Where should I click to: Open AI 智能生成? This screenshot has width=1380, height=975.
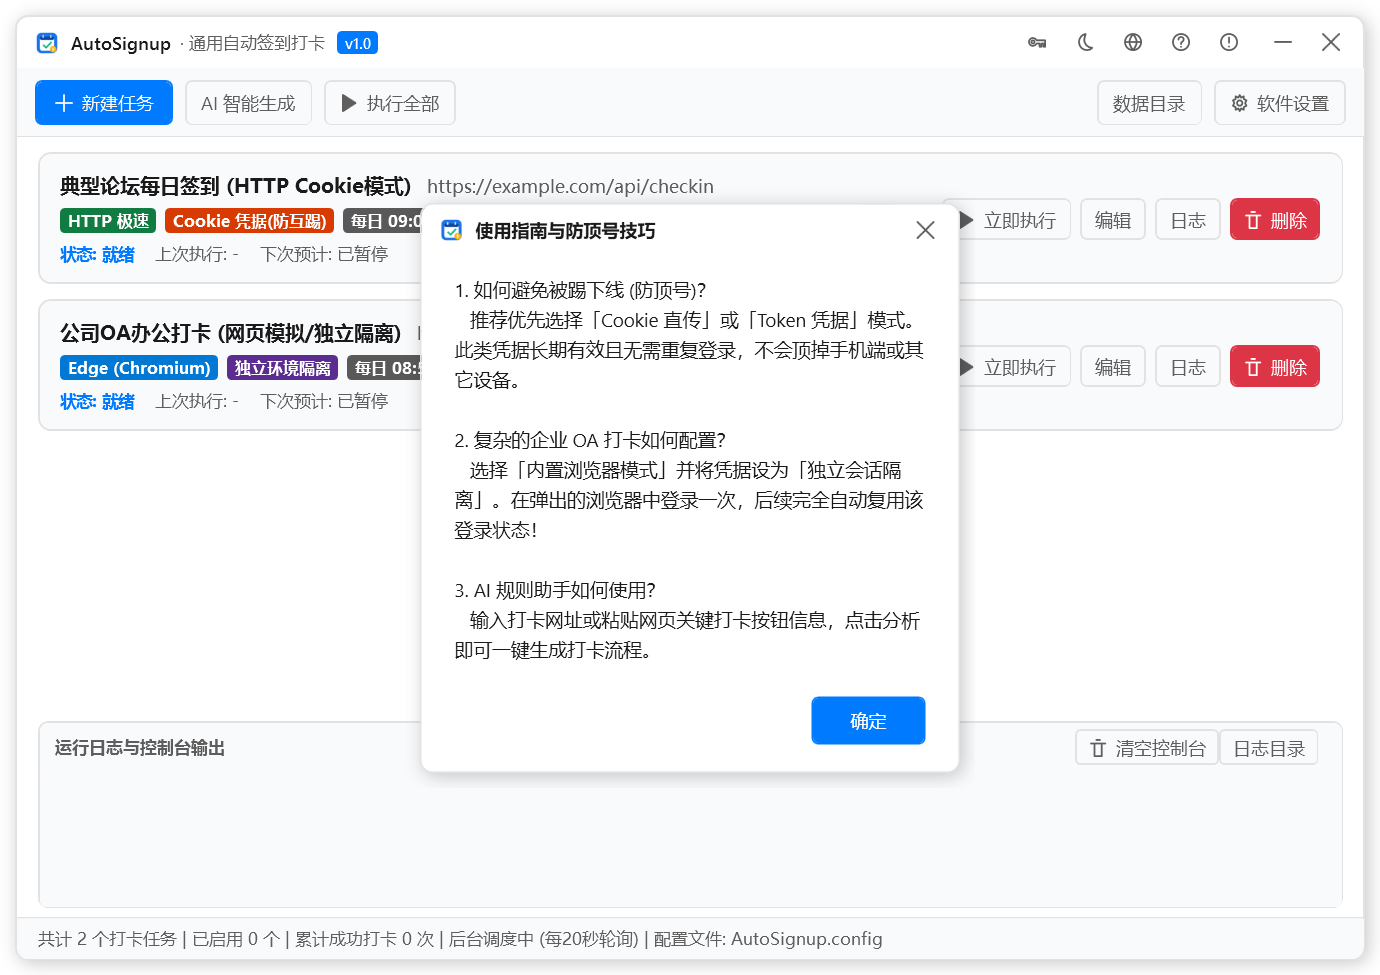coord(248,103)
